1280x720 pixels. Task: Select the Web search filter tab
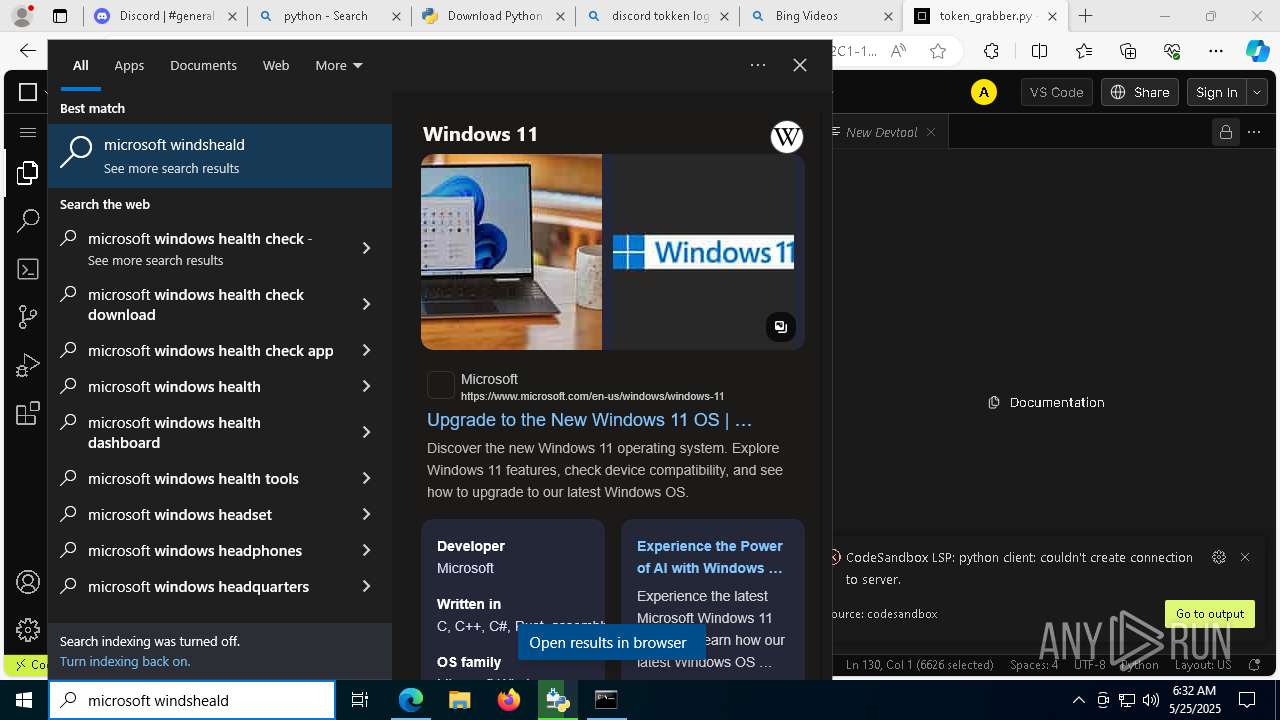(x=276, y=65)
